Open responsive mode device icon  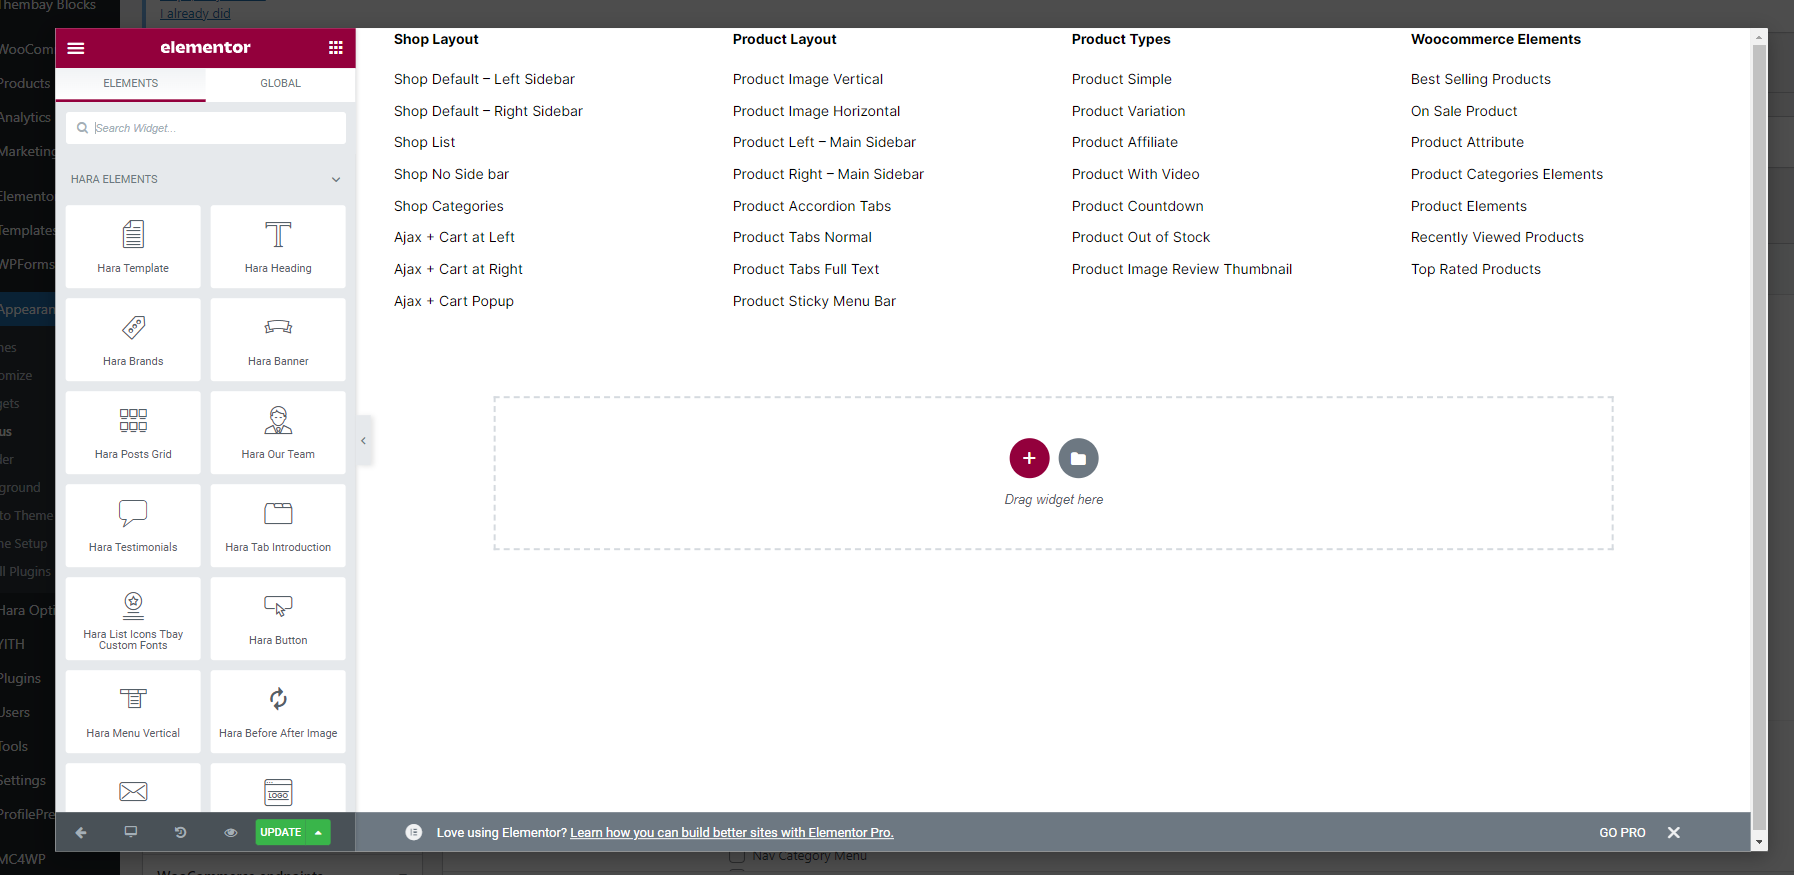pyautogui.click(x=131, y=832)
